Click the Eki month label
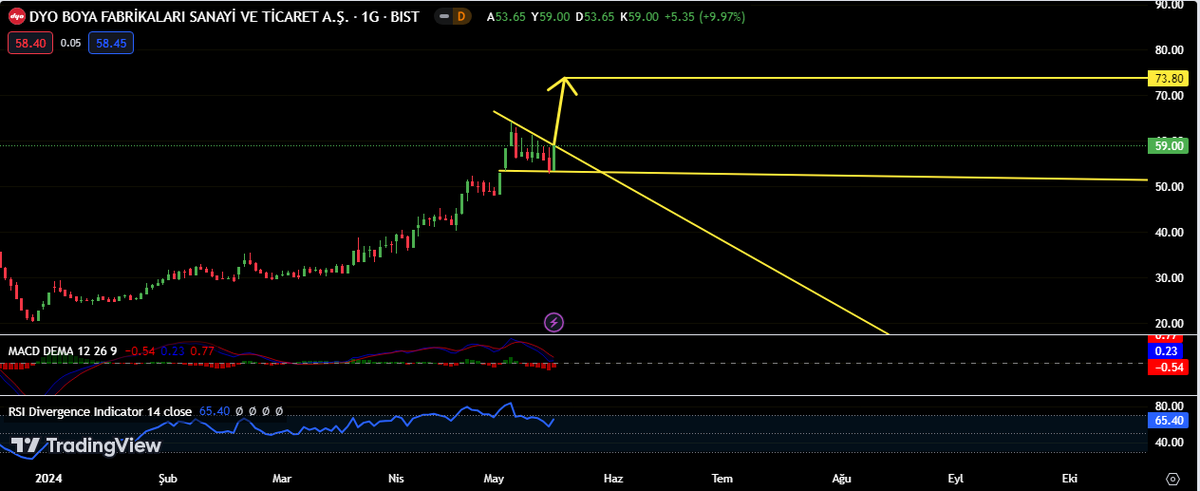This screenshot has width=1200, height=491. [x=1070, y=479]
